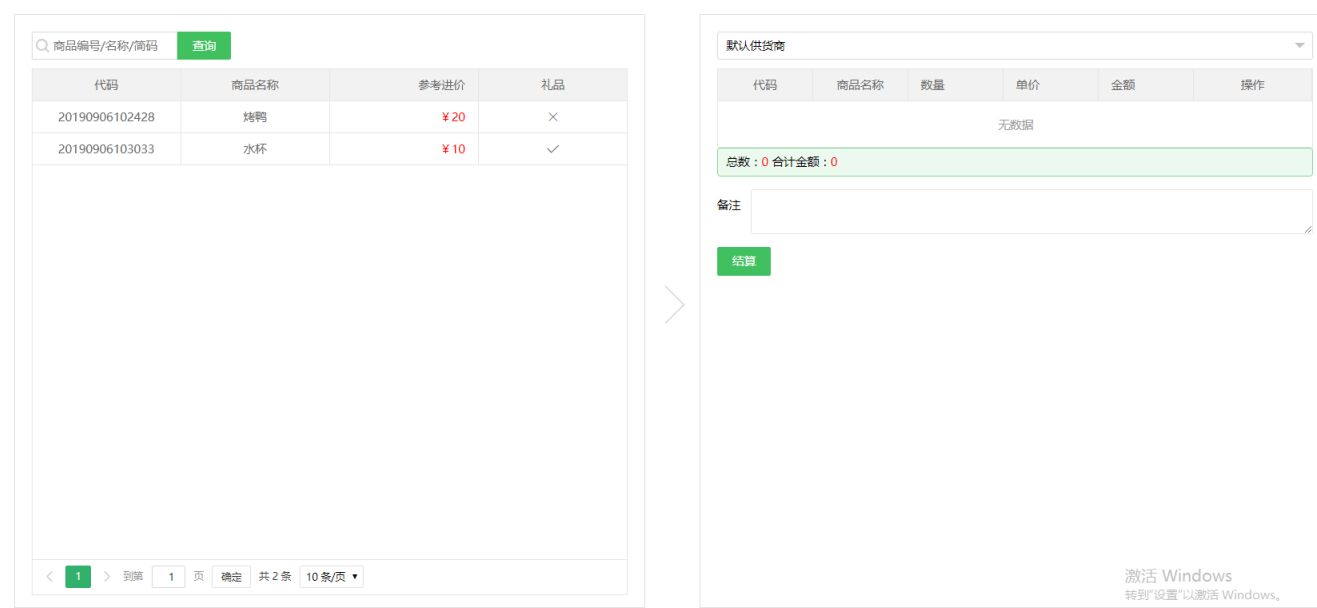1317x608 pixels.
Task: Click the previous page arrow
Action: coord(50,576)
